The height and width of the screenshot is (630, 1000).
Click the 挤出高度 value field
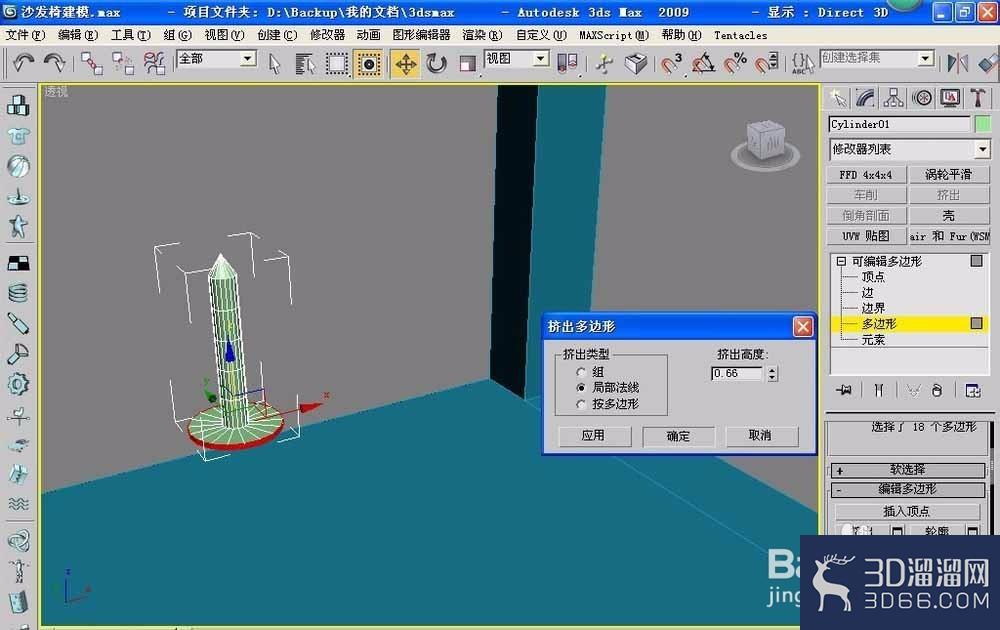tap(737, 374)
